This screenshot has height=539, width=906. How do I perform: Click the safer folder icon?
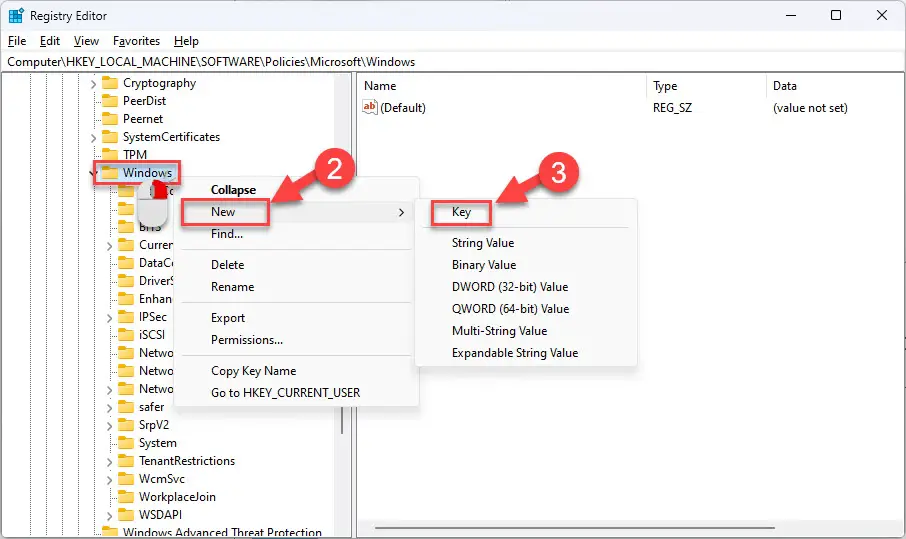126,407
